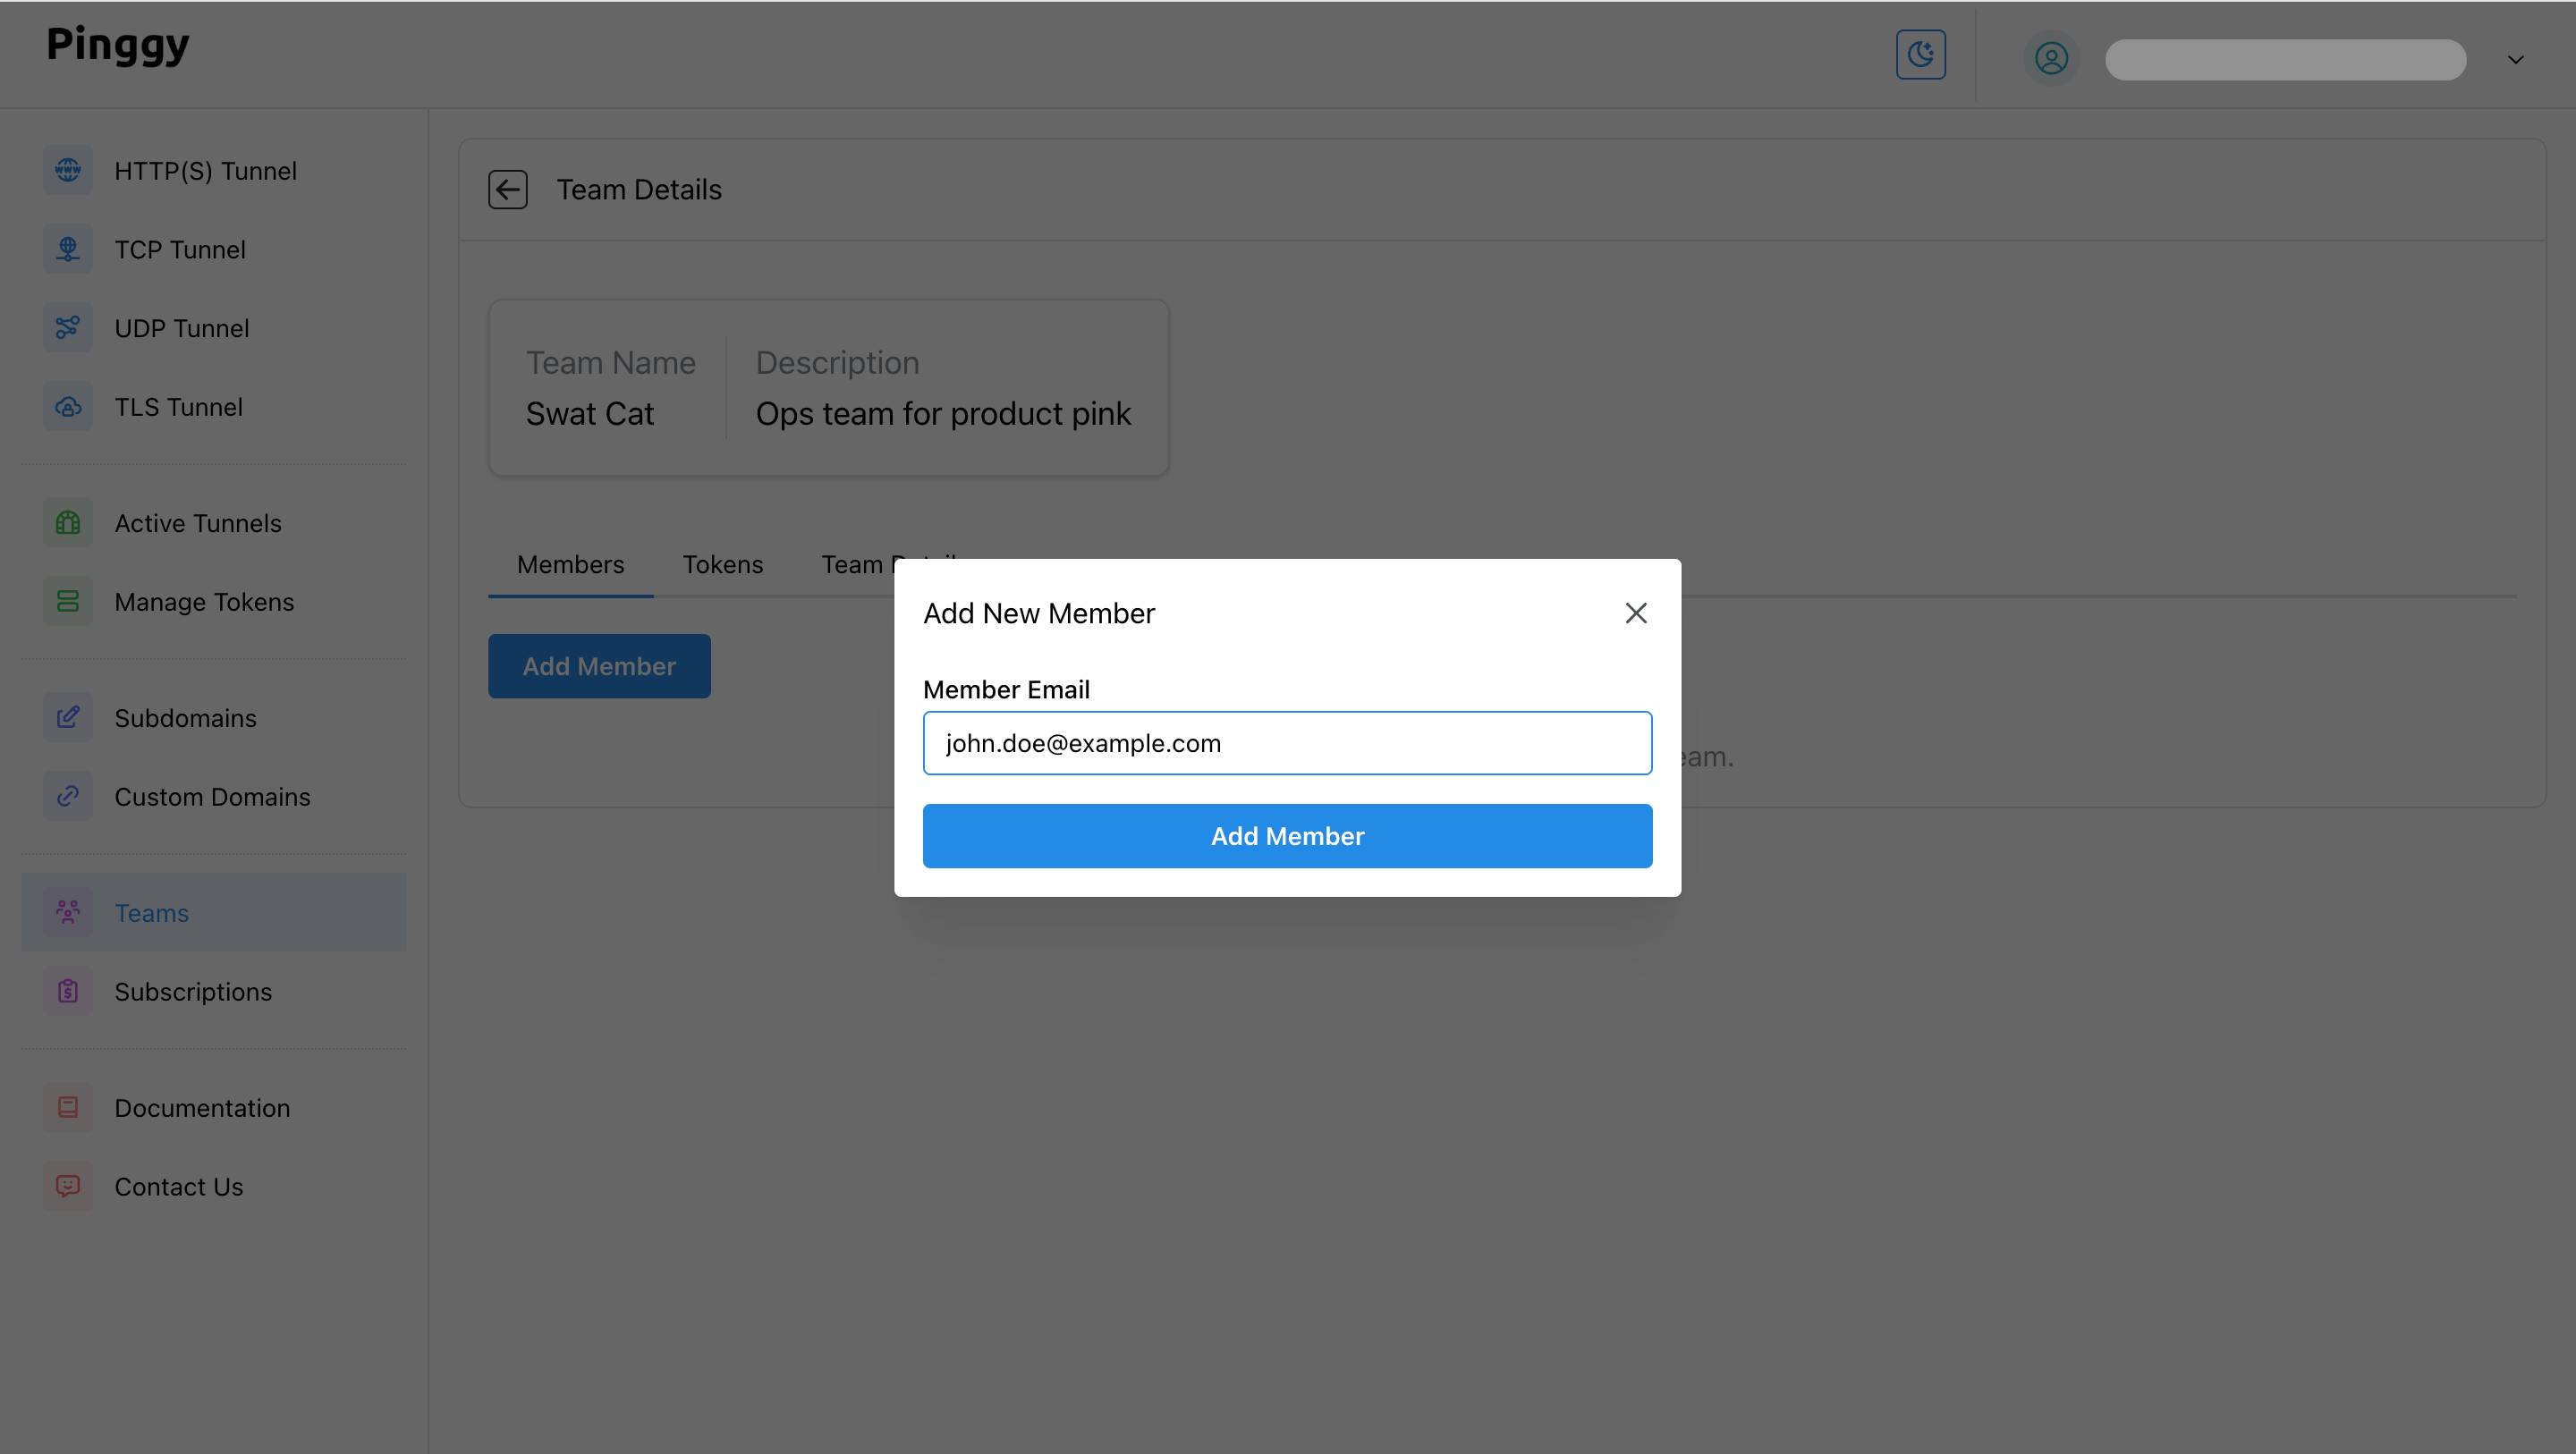Focus the Member Email input field
Viewport: 2576px width, 1454px height.
1287,743
